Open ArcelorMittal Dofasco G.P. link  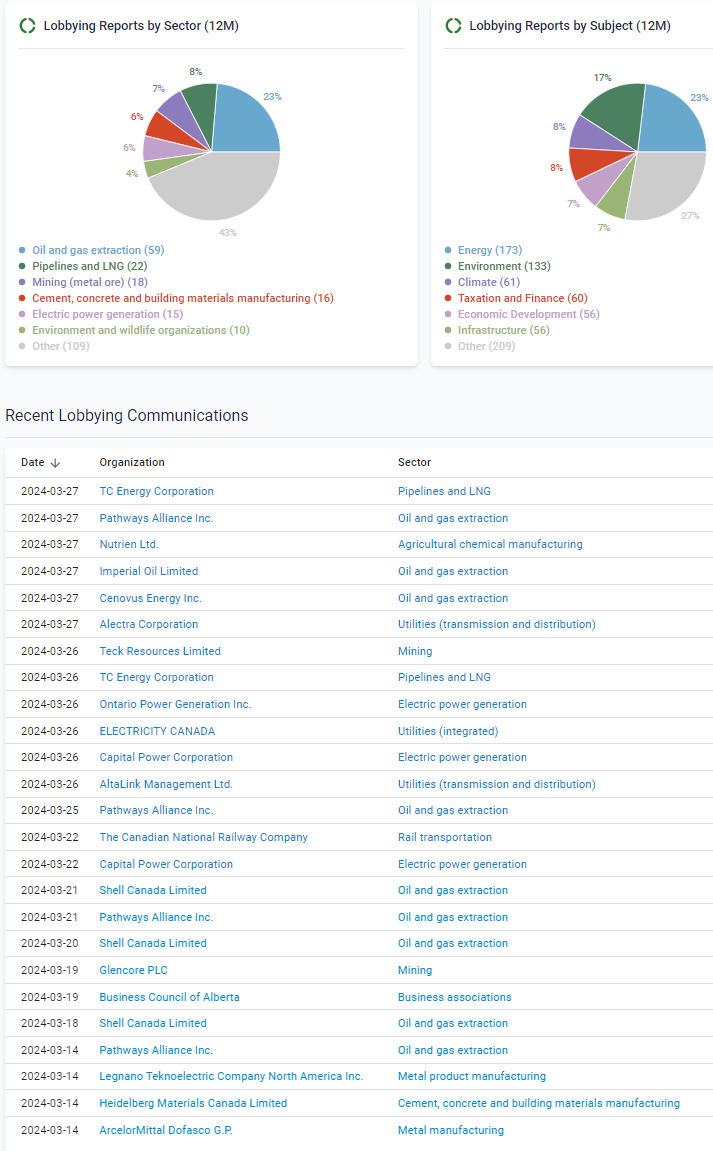[x=166, y=1130]
